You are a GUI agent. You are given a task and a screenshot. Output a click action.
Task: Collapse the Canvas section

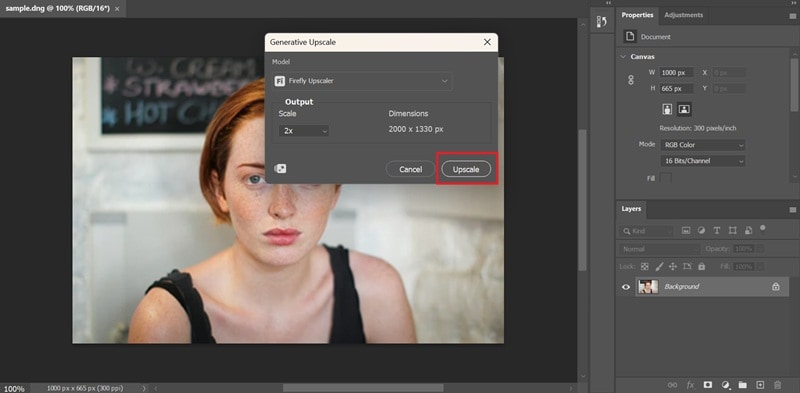[623, 57]
